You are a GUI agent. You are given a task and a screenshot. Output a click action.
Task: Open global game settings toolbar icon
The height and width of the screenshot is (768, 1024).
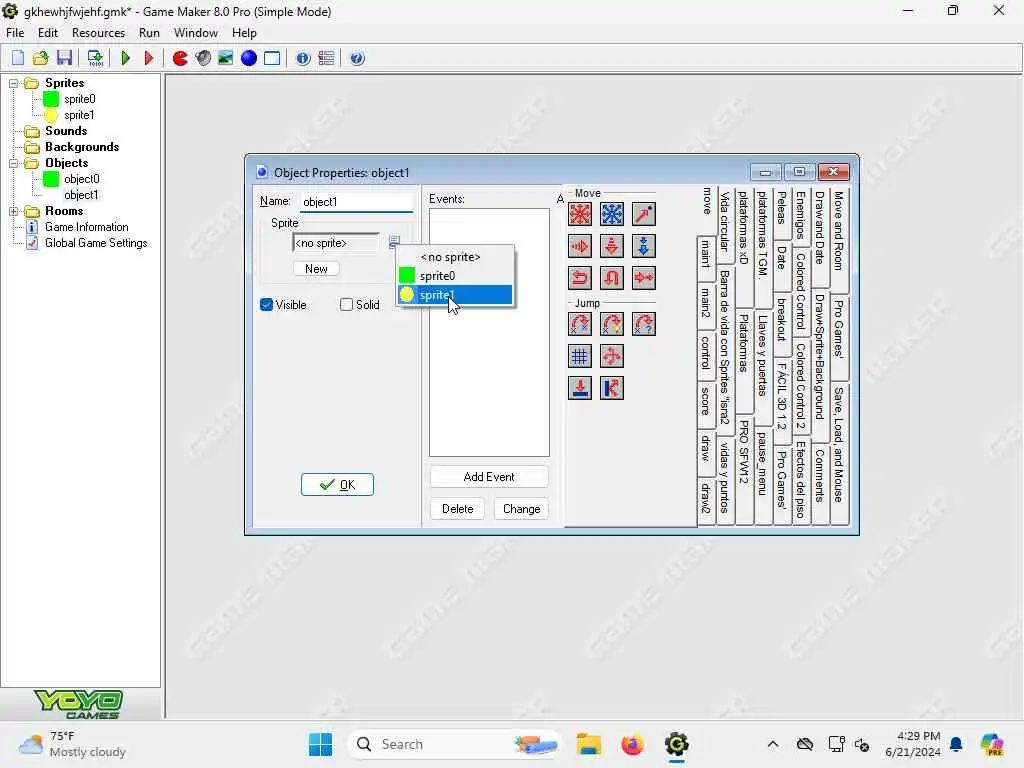coord(326,58)
